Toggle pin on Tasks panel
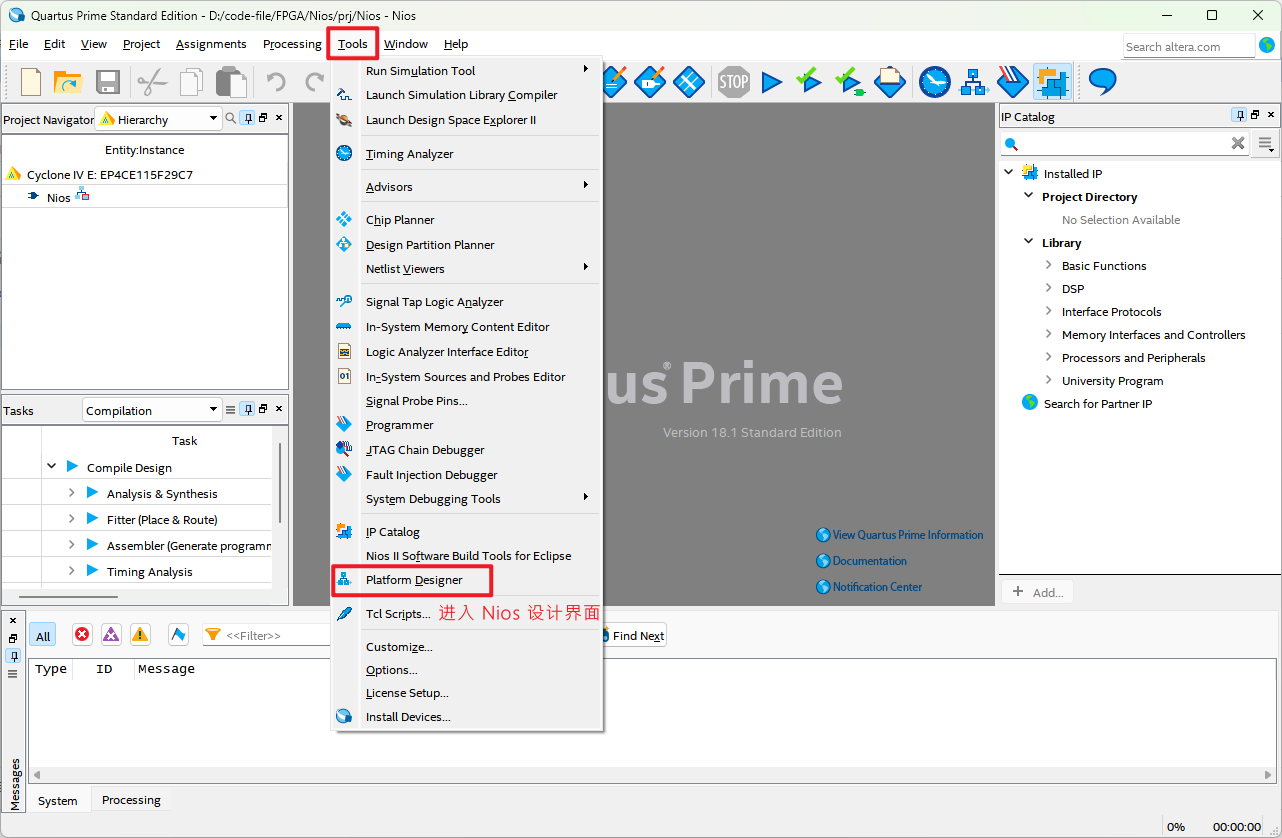The image size is (1282, 838). click(x=248, y=409)
